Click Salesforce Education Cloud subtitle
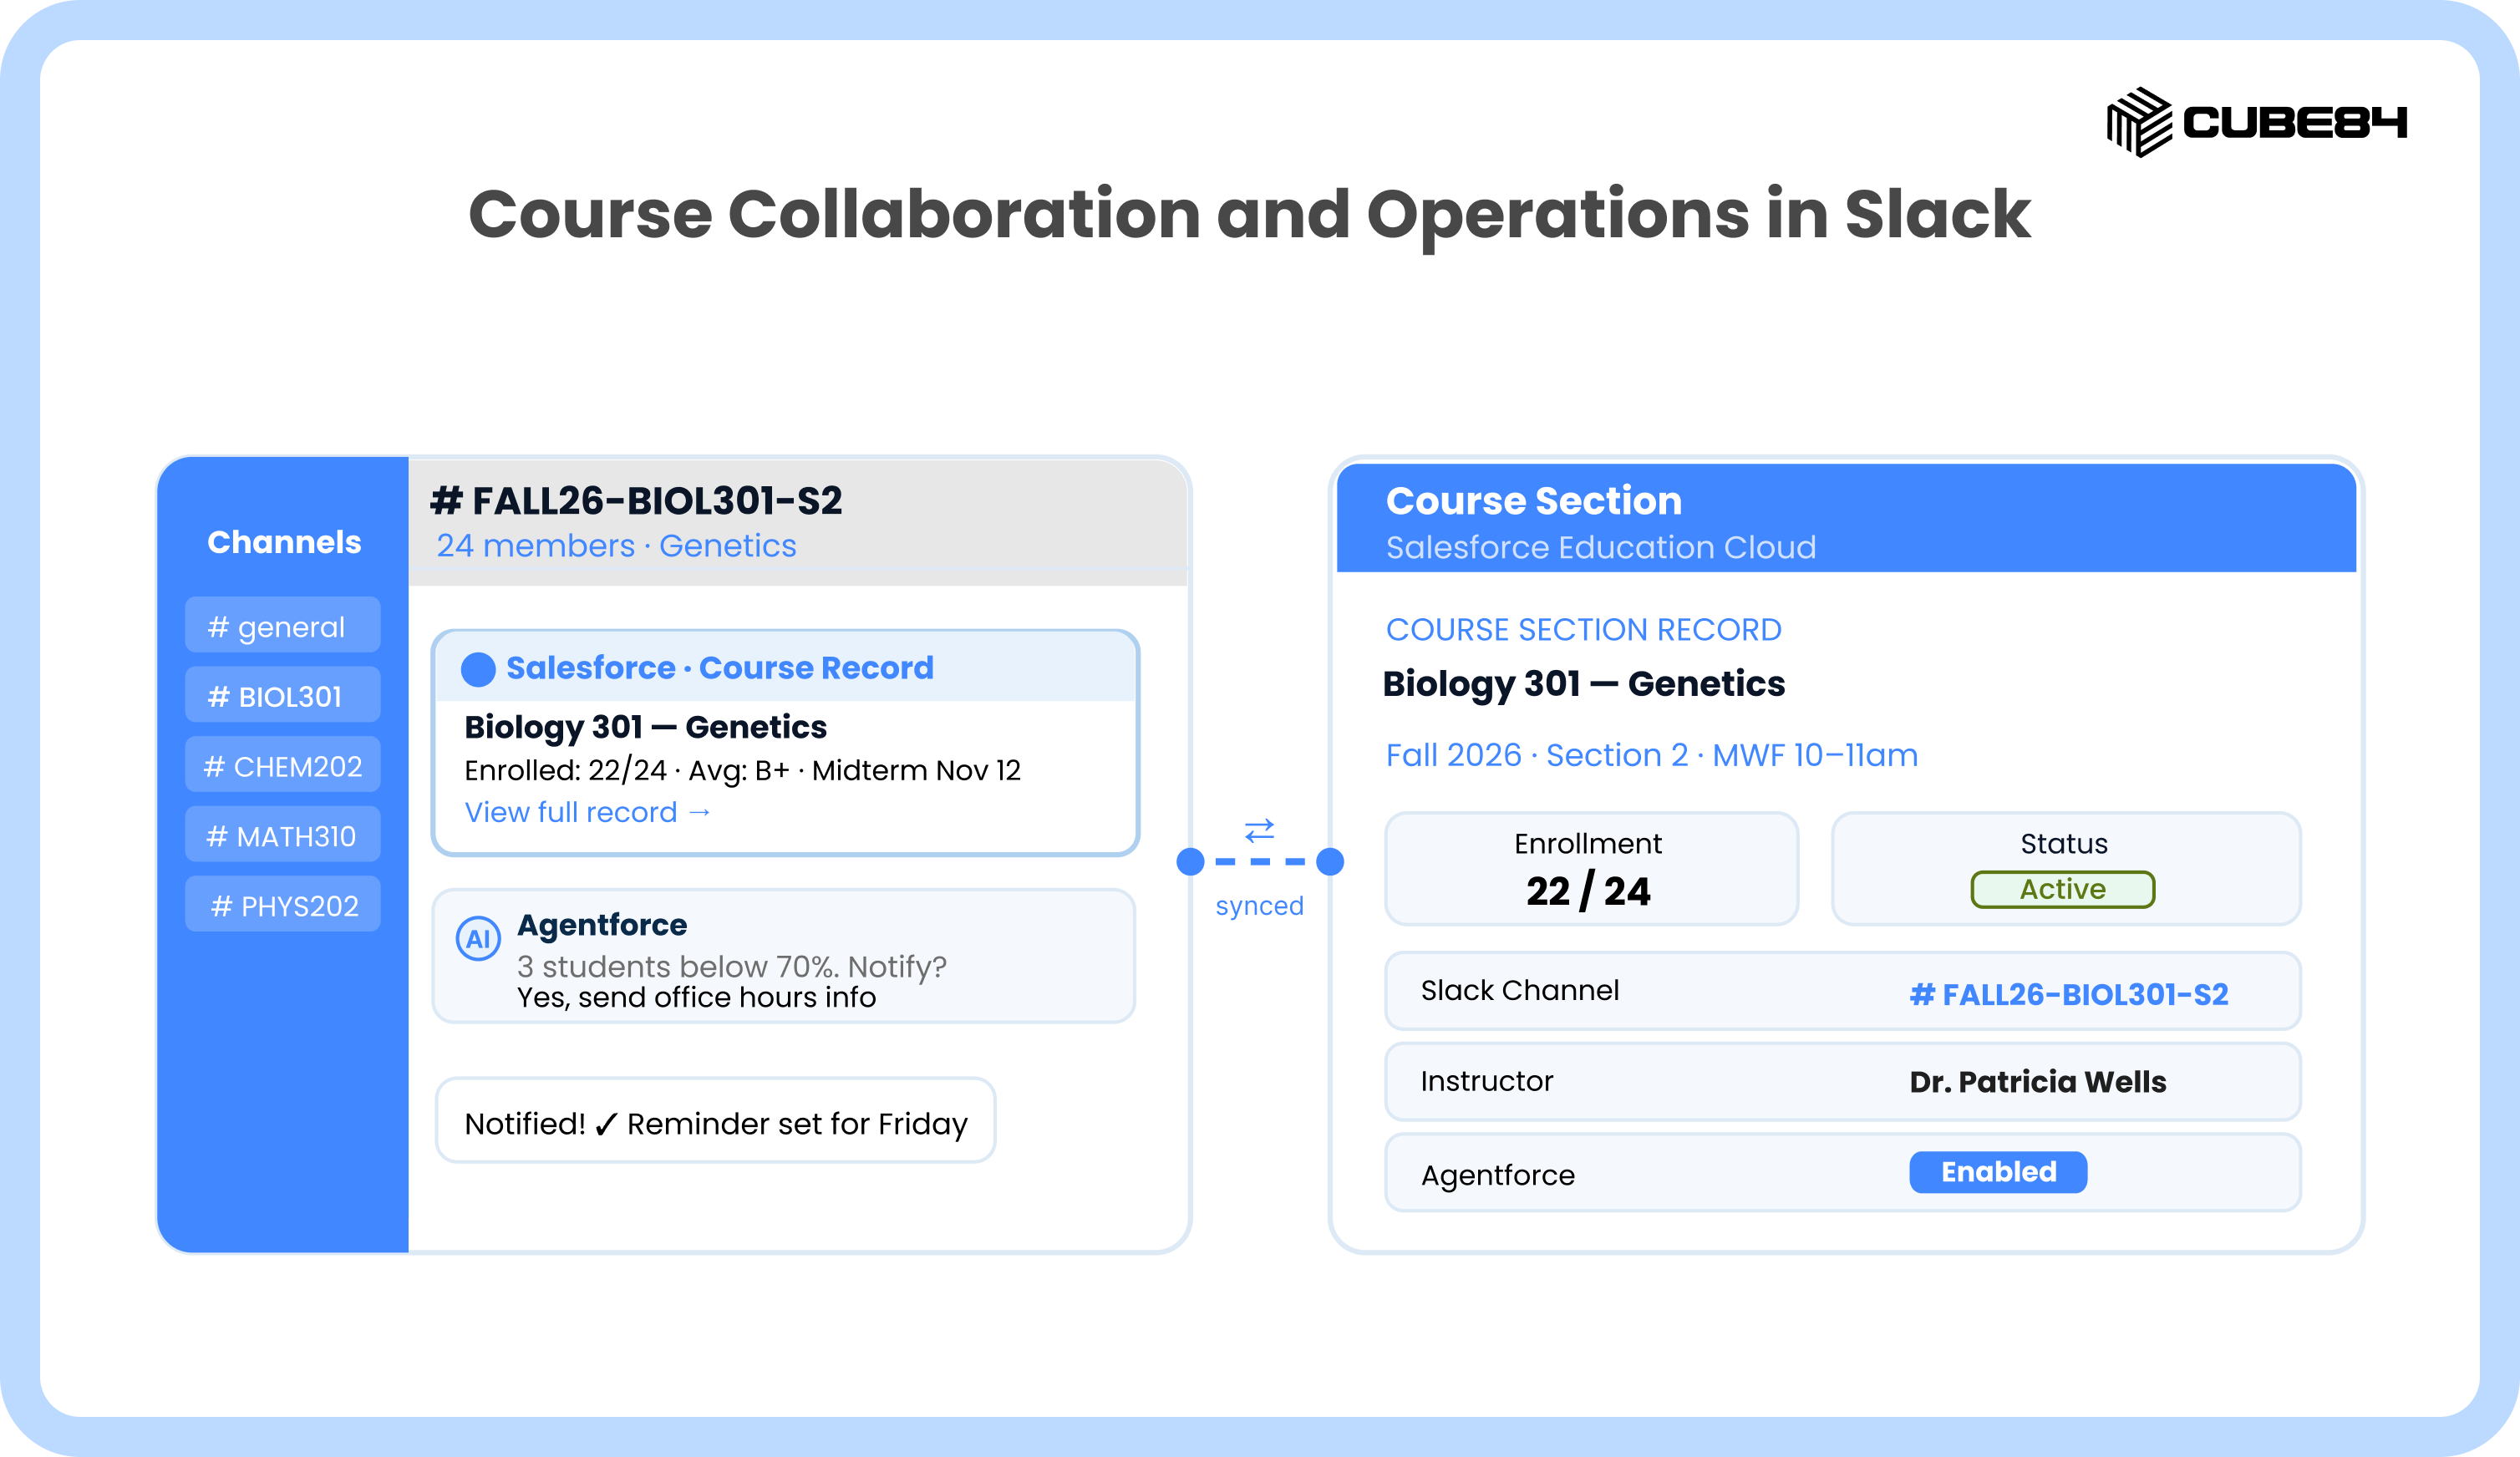This screenshot has height=1457, width=2520. pos(1601,548)
